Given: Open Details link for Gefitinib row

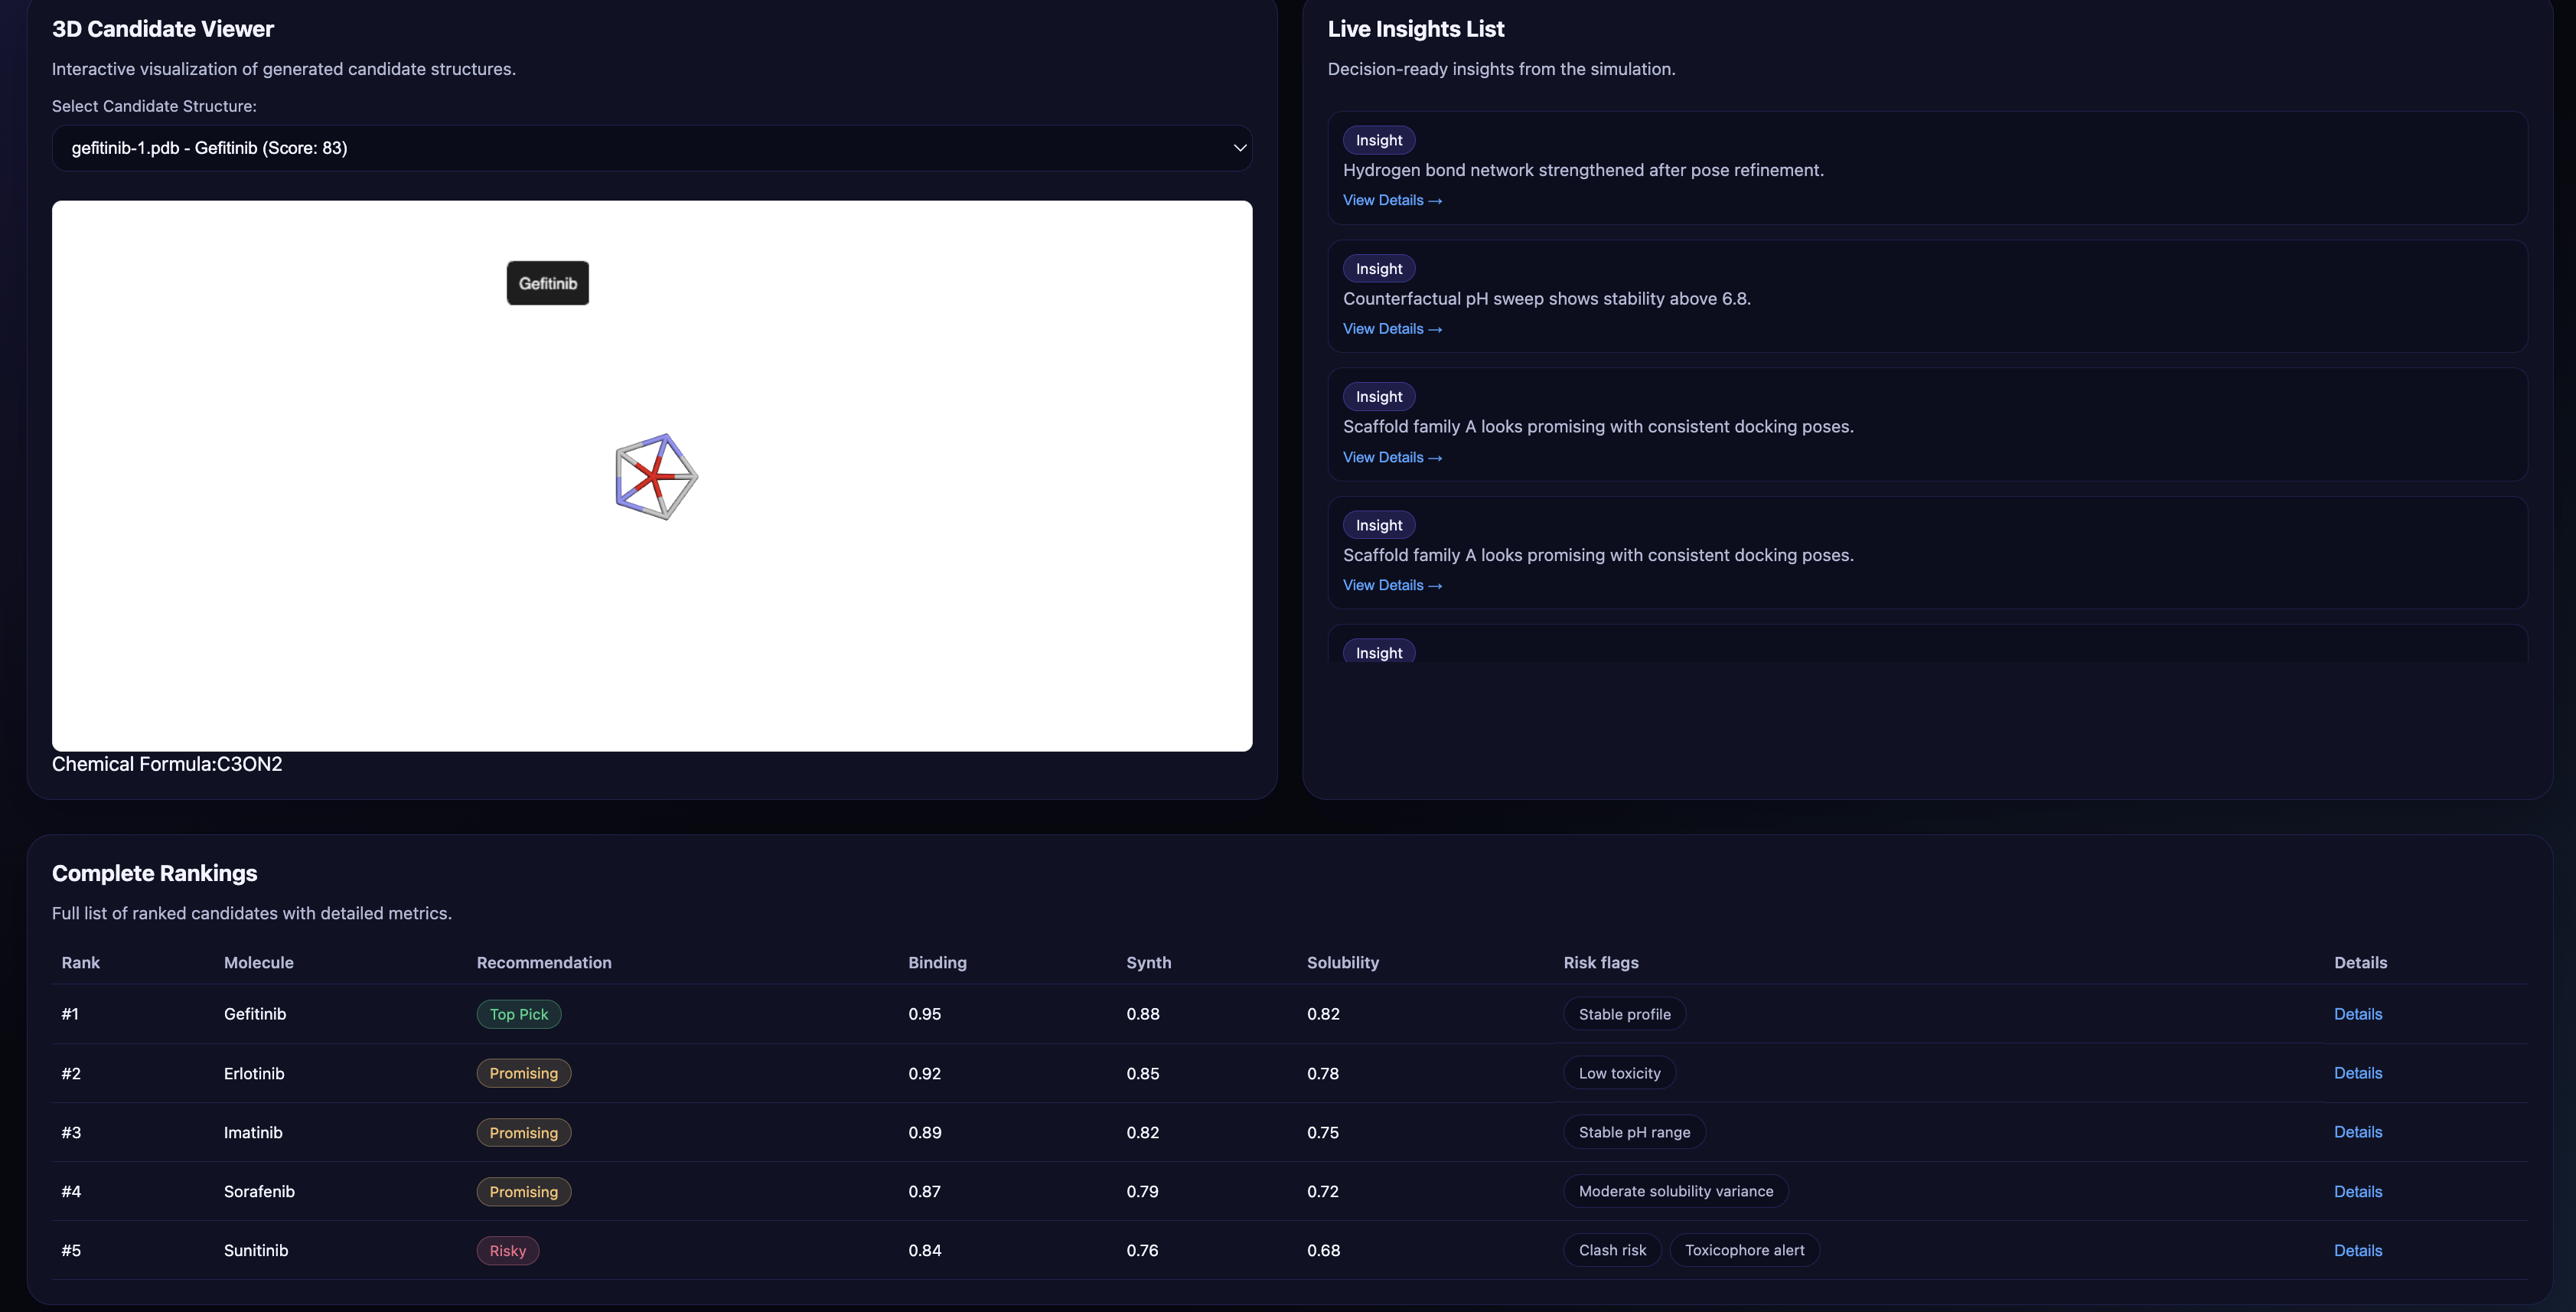Looking at the screenshot, I should (x=2357, y=1014).
